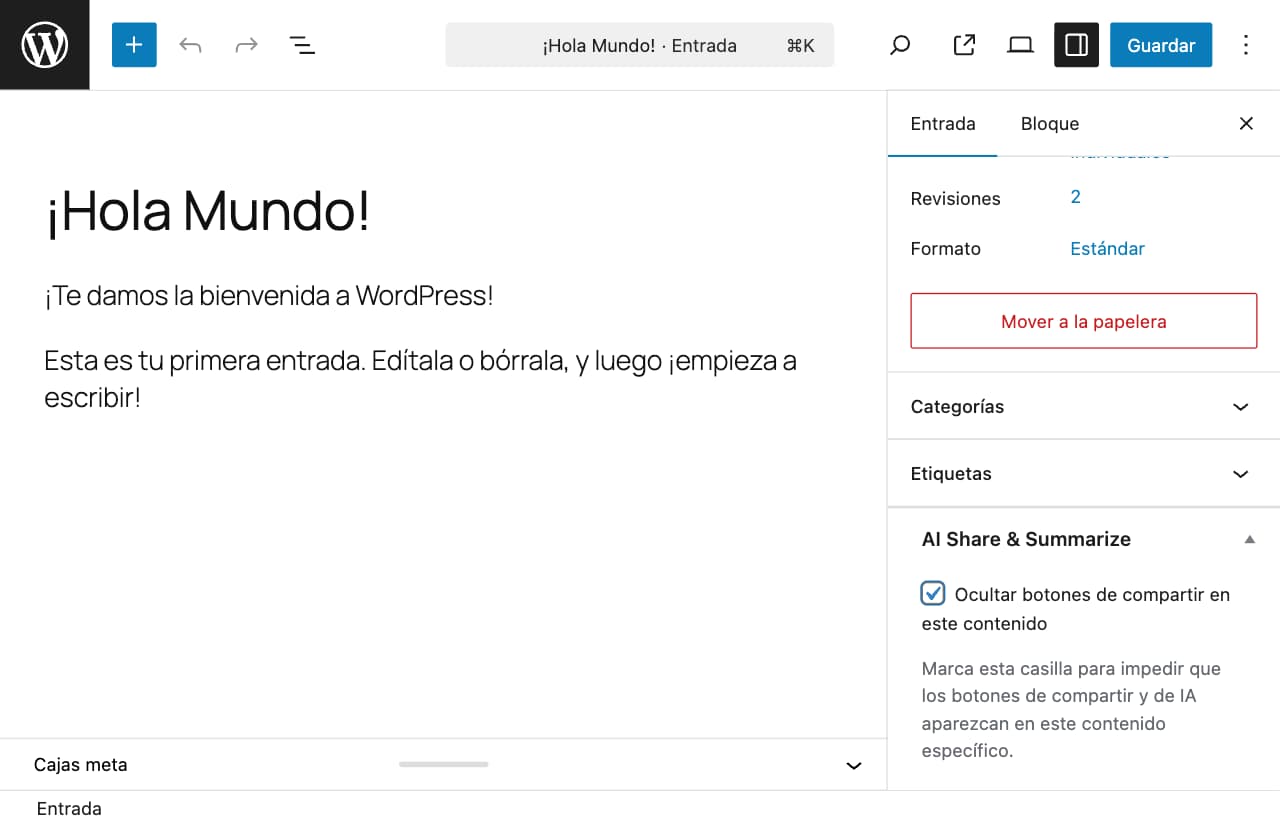The width and height of the screenshot is (1280, 824).
Task: Open the options three-dot menu
Action: tap(1246, 44)
